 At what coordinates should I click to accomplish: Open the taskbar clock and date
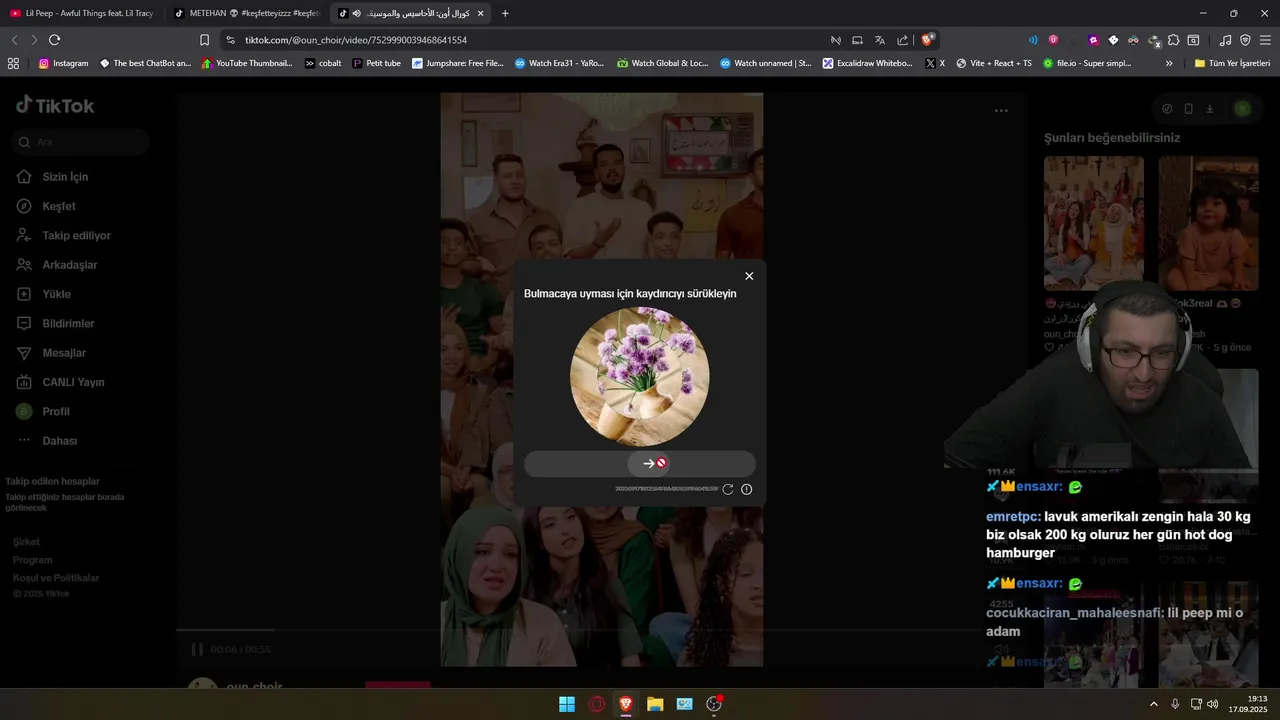(x=1250, y=704)
